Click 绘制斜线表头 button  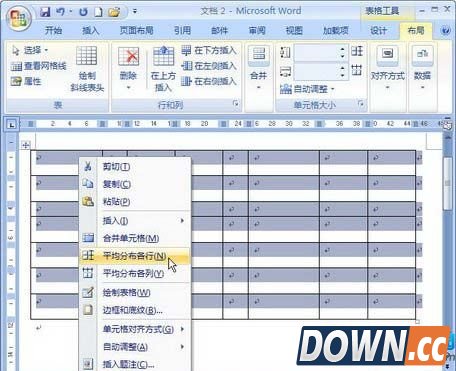87,69
